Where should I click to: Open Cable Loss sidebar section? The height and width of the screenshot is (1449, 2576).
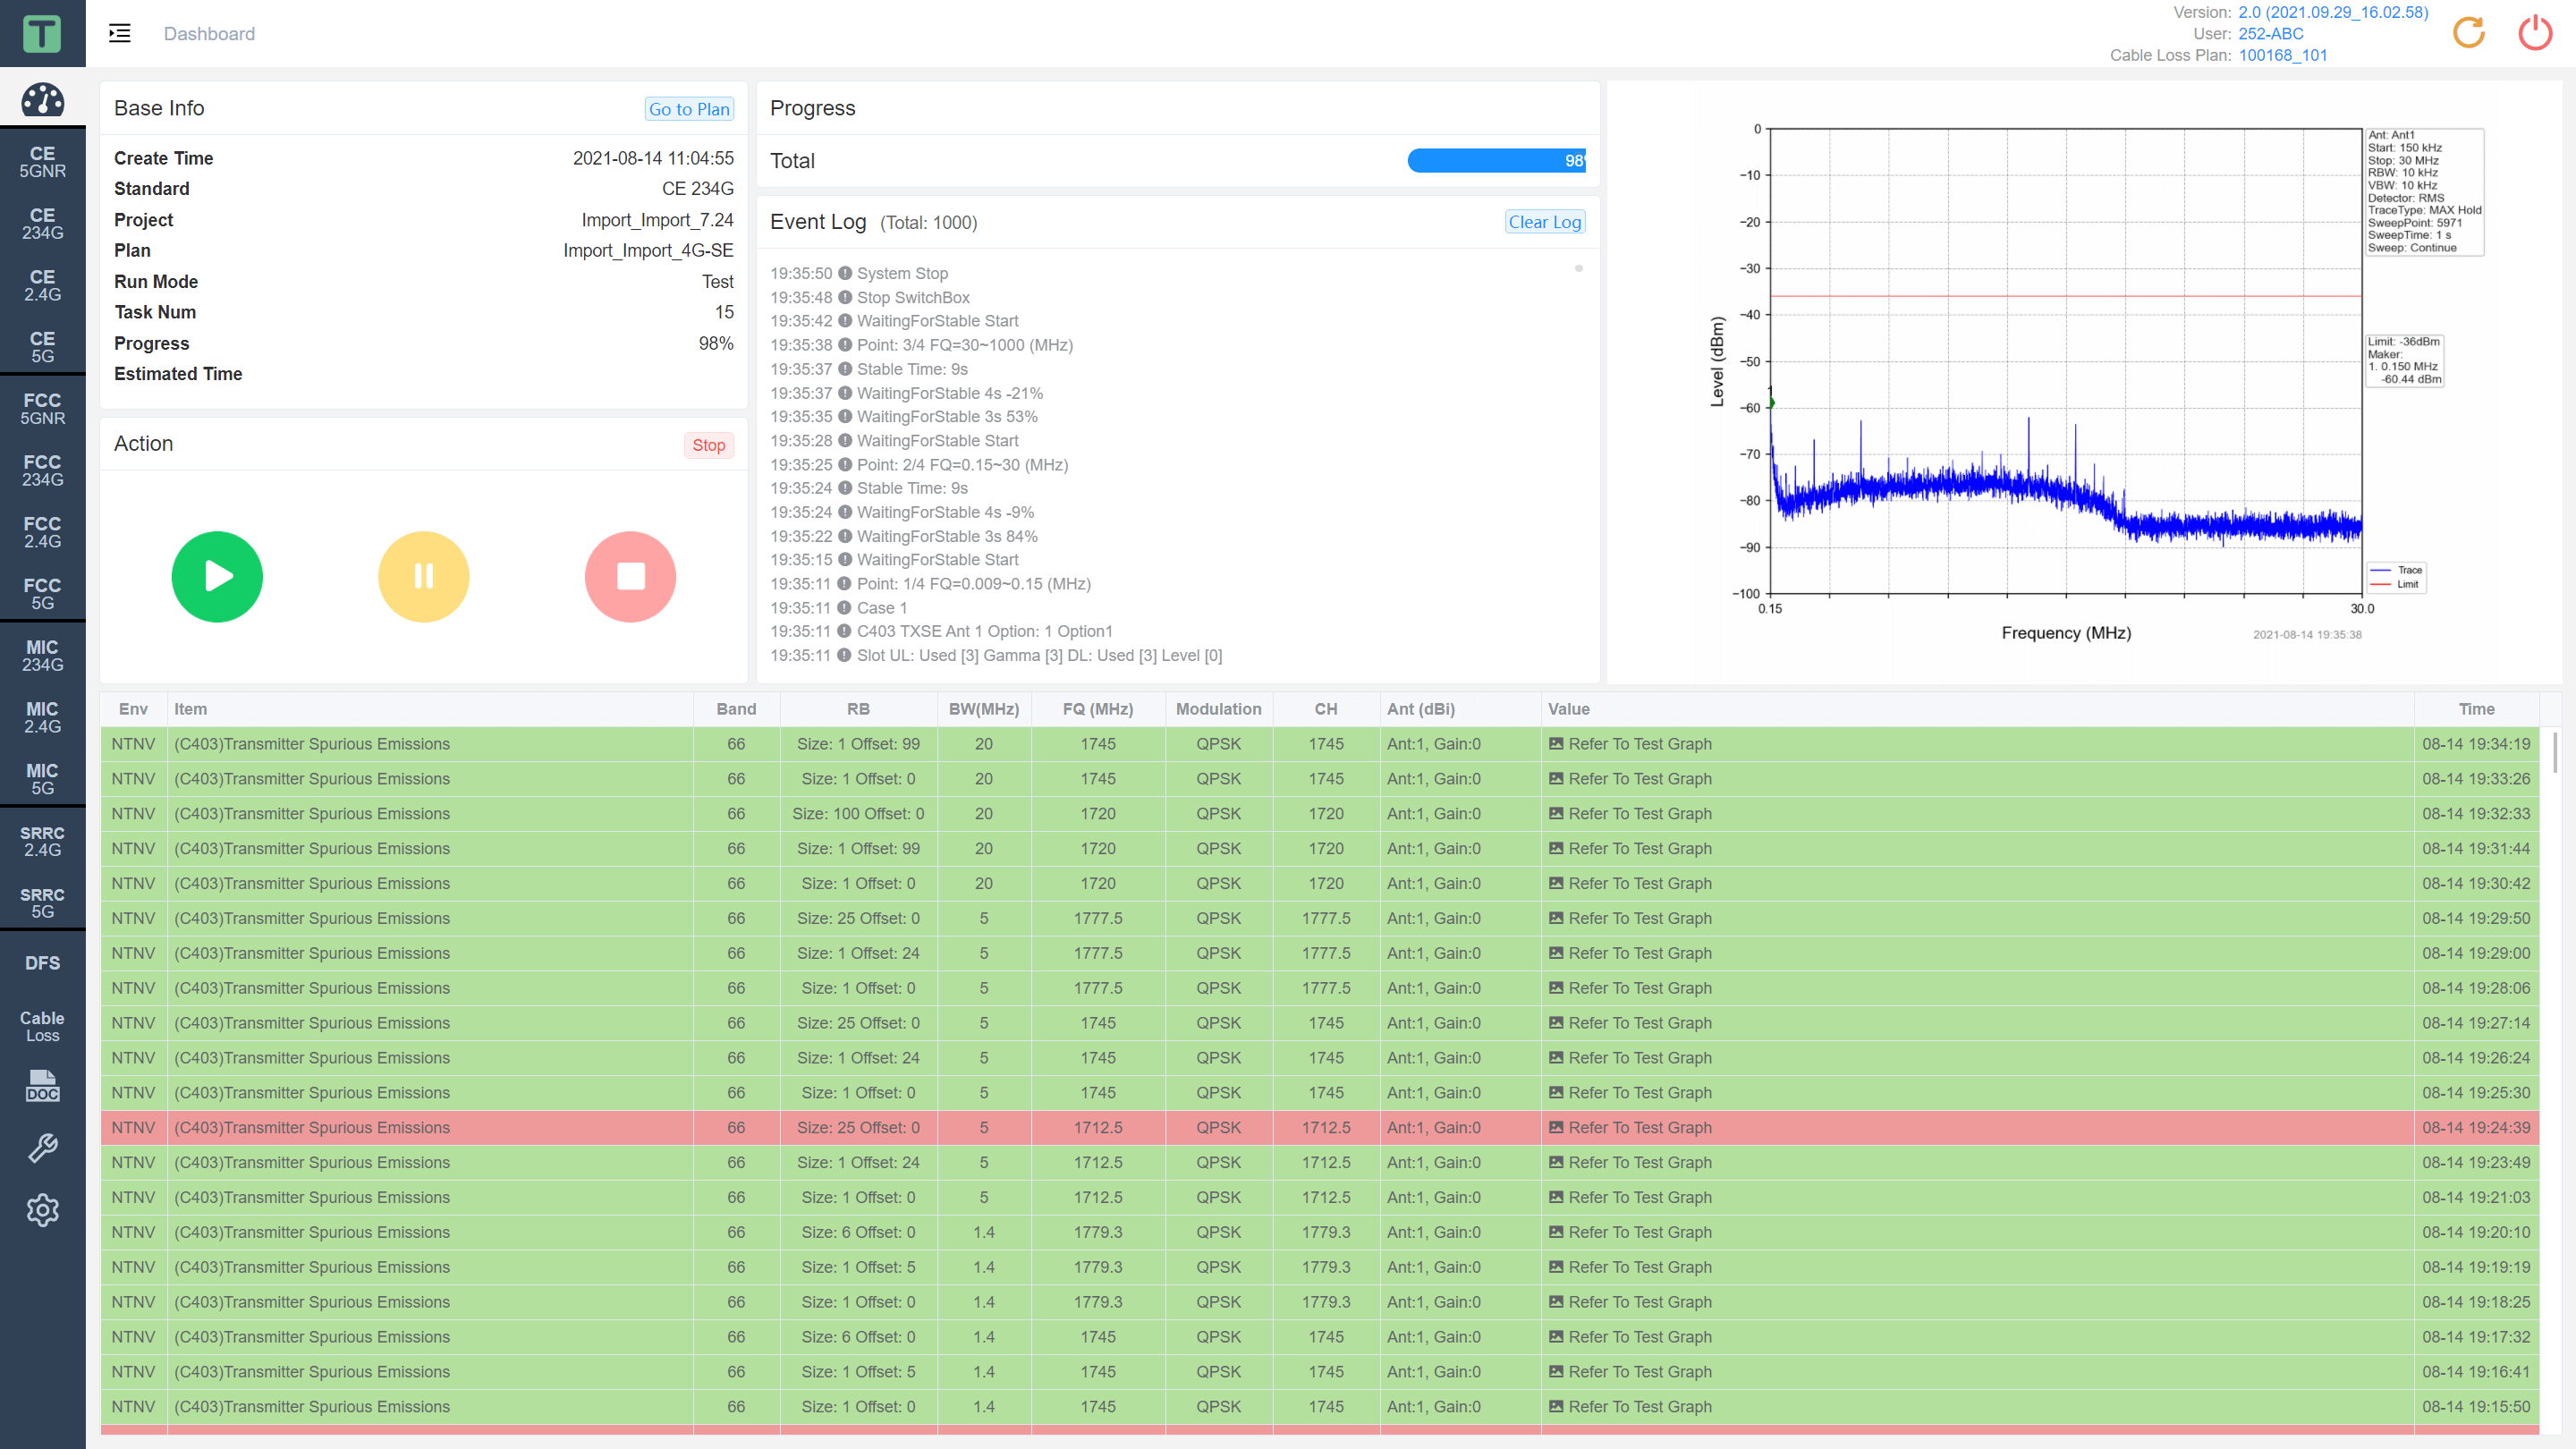click(42, 1026)
